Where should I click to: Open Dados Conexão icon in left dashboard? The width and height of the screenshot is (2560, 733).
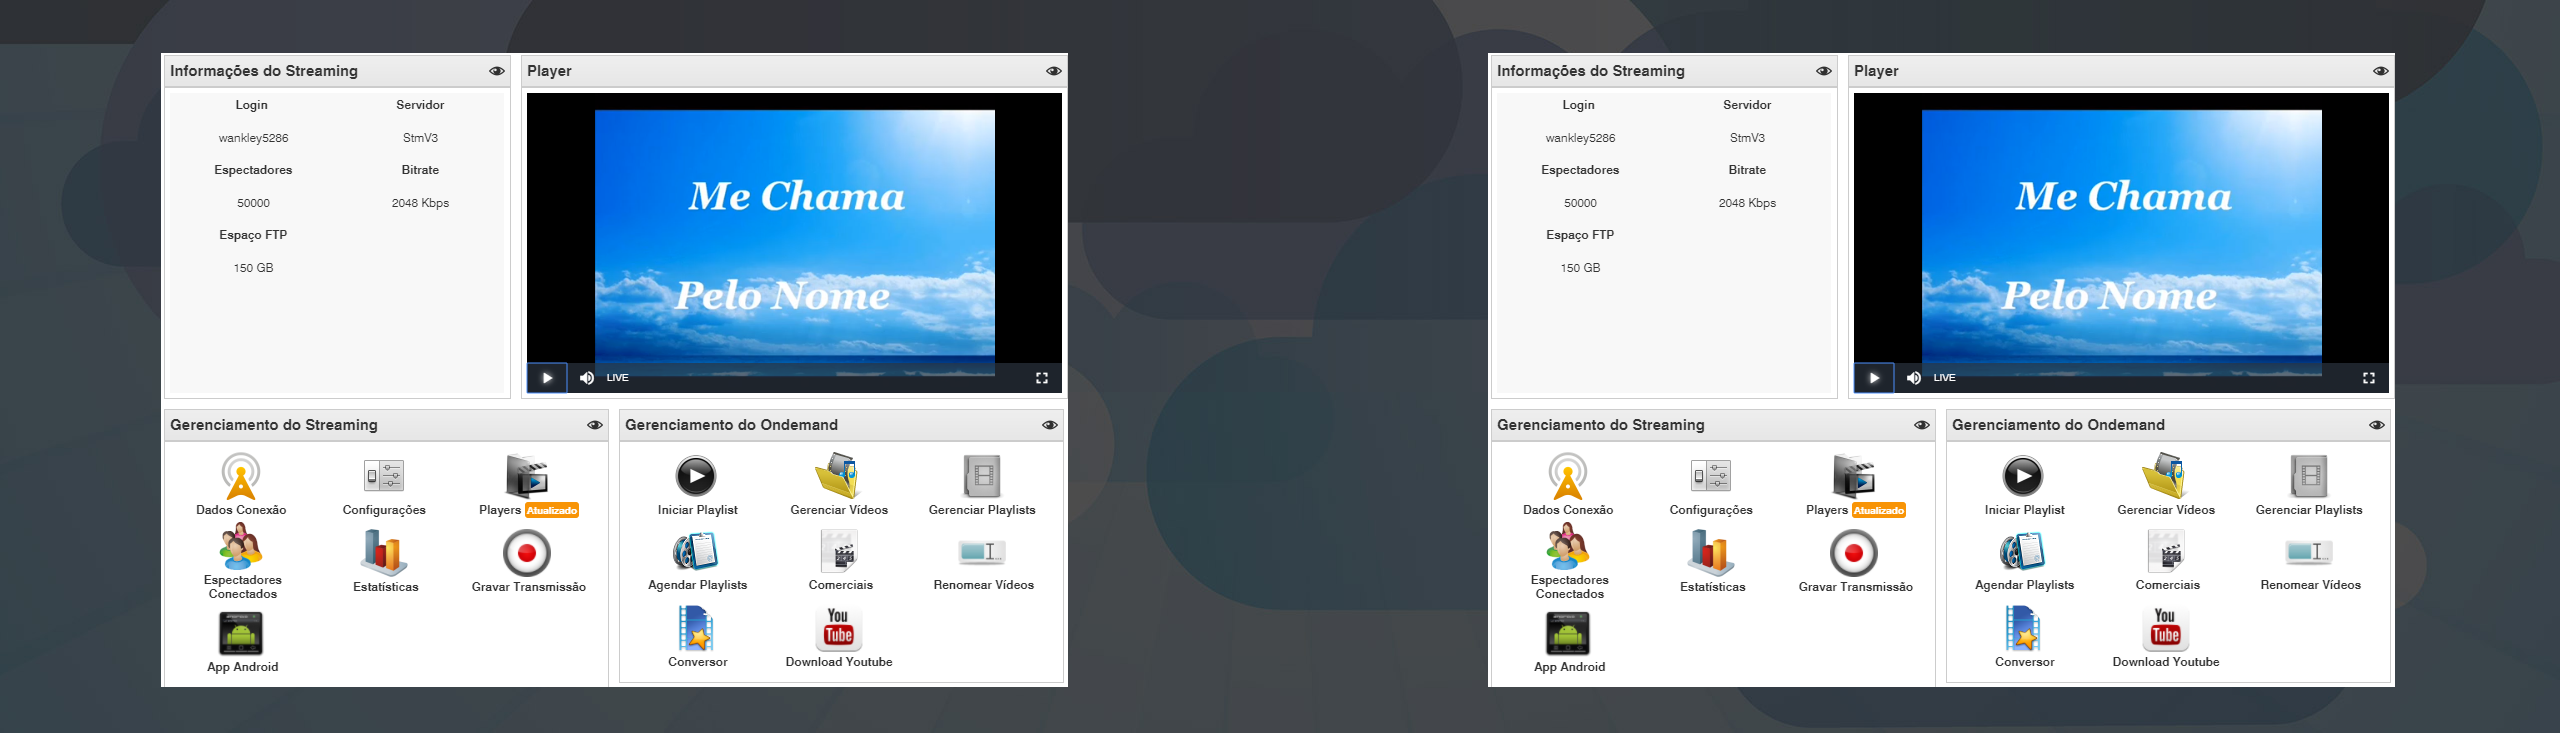pos(241,476)
